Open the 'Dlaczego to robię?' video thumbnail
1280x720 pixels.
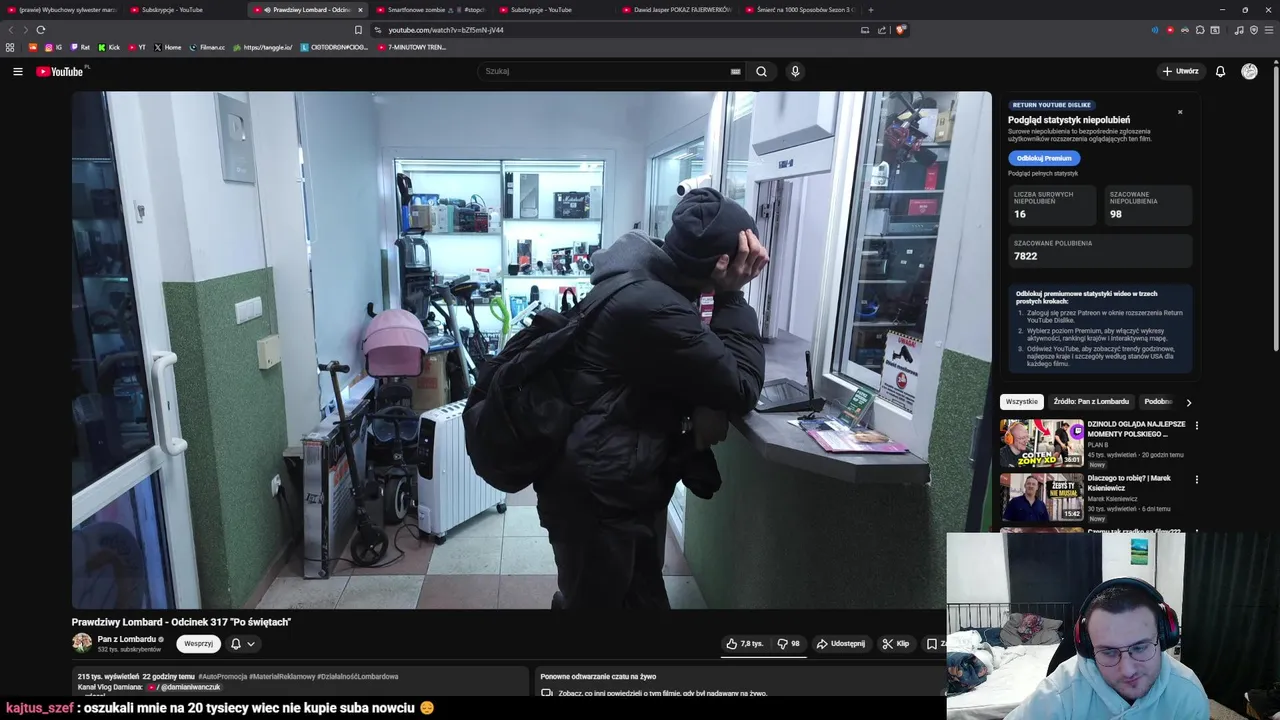coord(1042,497)
